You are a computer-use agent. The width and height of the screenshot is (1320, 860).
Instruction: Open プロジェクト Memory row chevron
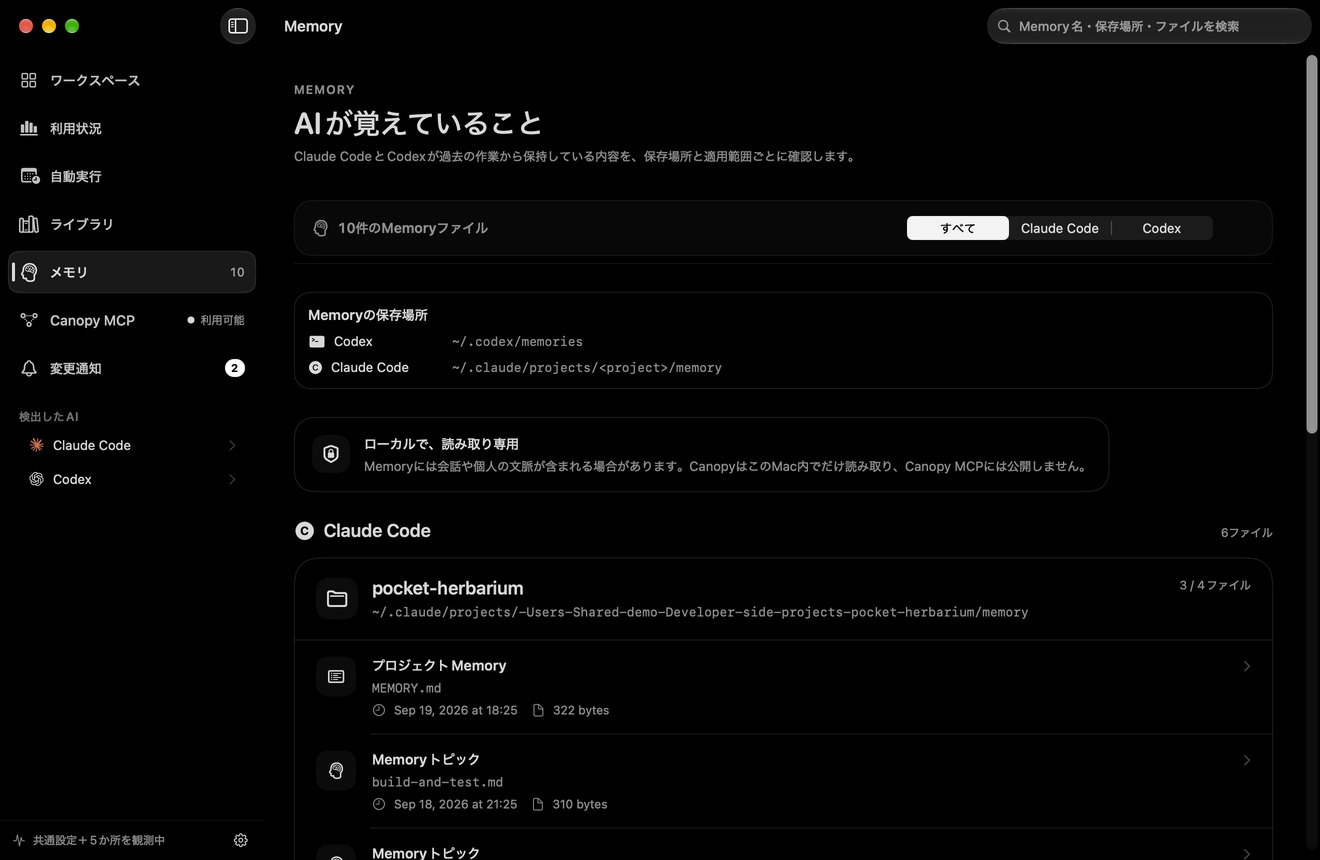coord(1246,666)
